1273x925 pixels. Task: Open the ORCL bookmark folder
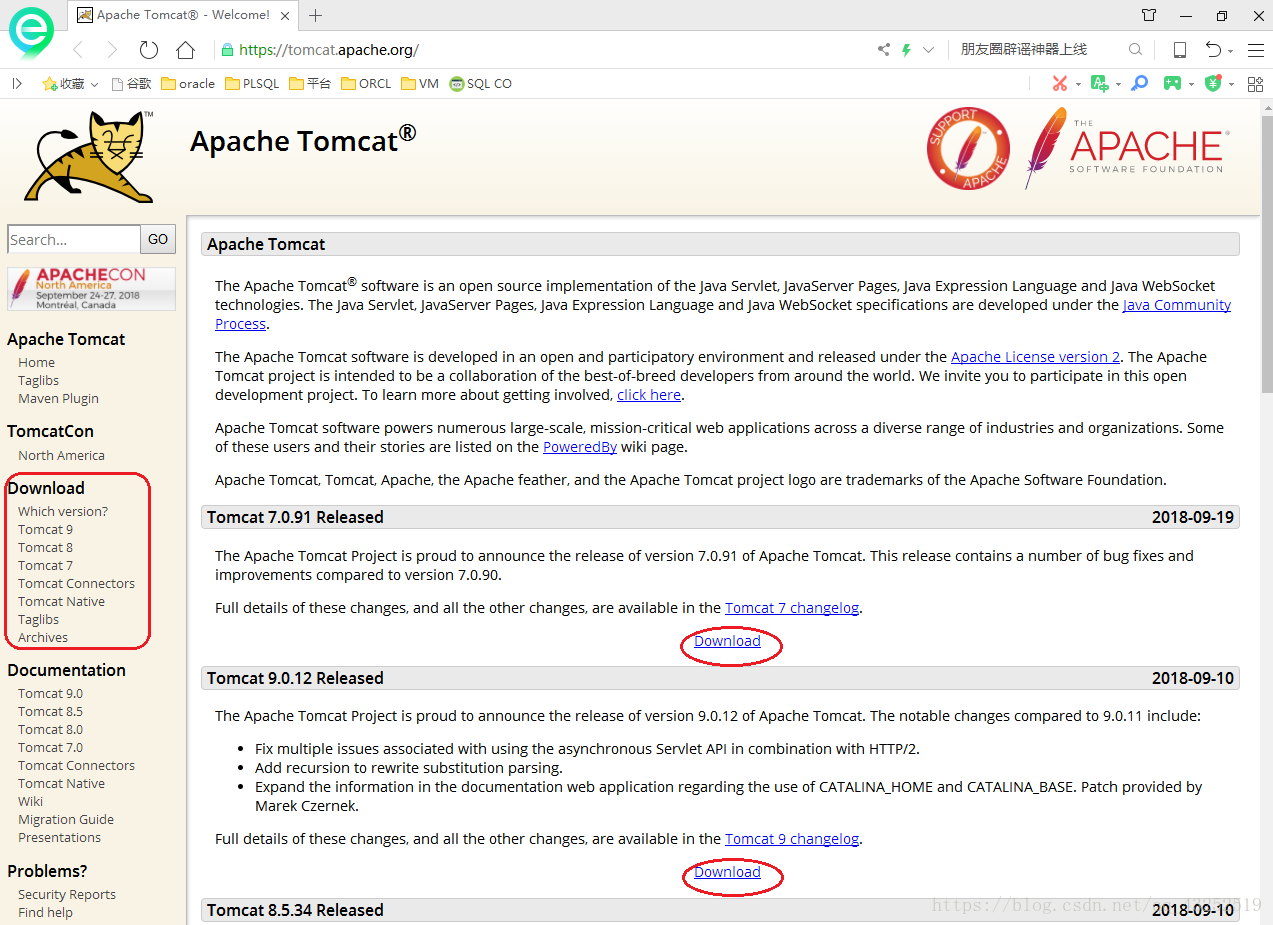[x=366, y=84]
